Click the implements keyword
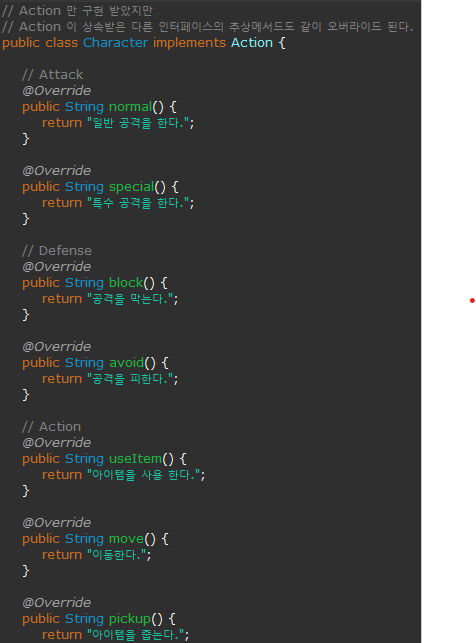 click(x=189, y=43)
